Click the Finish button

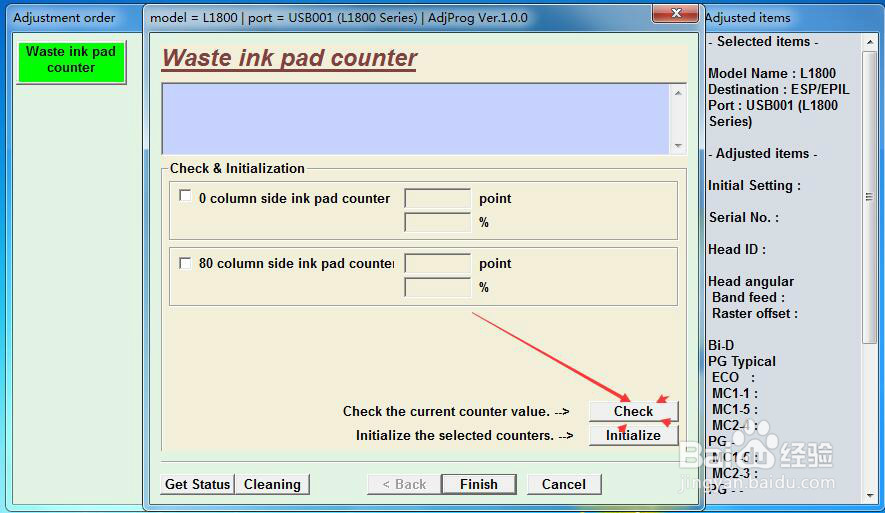pyautogui.click(x=479, y=484)
